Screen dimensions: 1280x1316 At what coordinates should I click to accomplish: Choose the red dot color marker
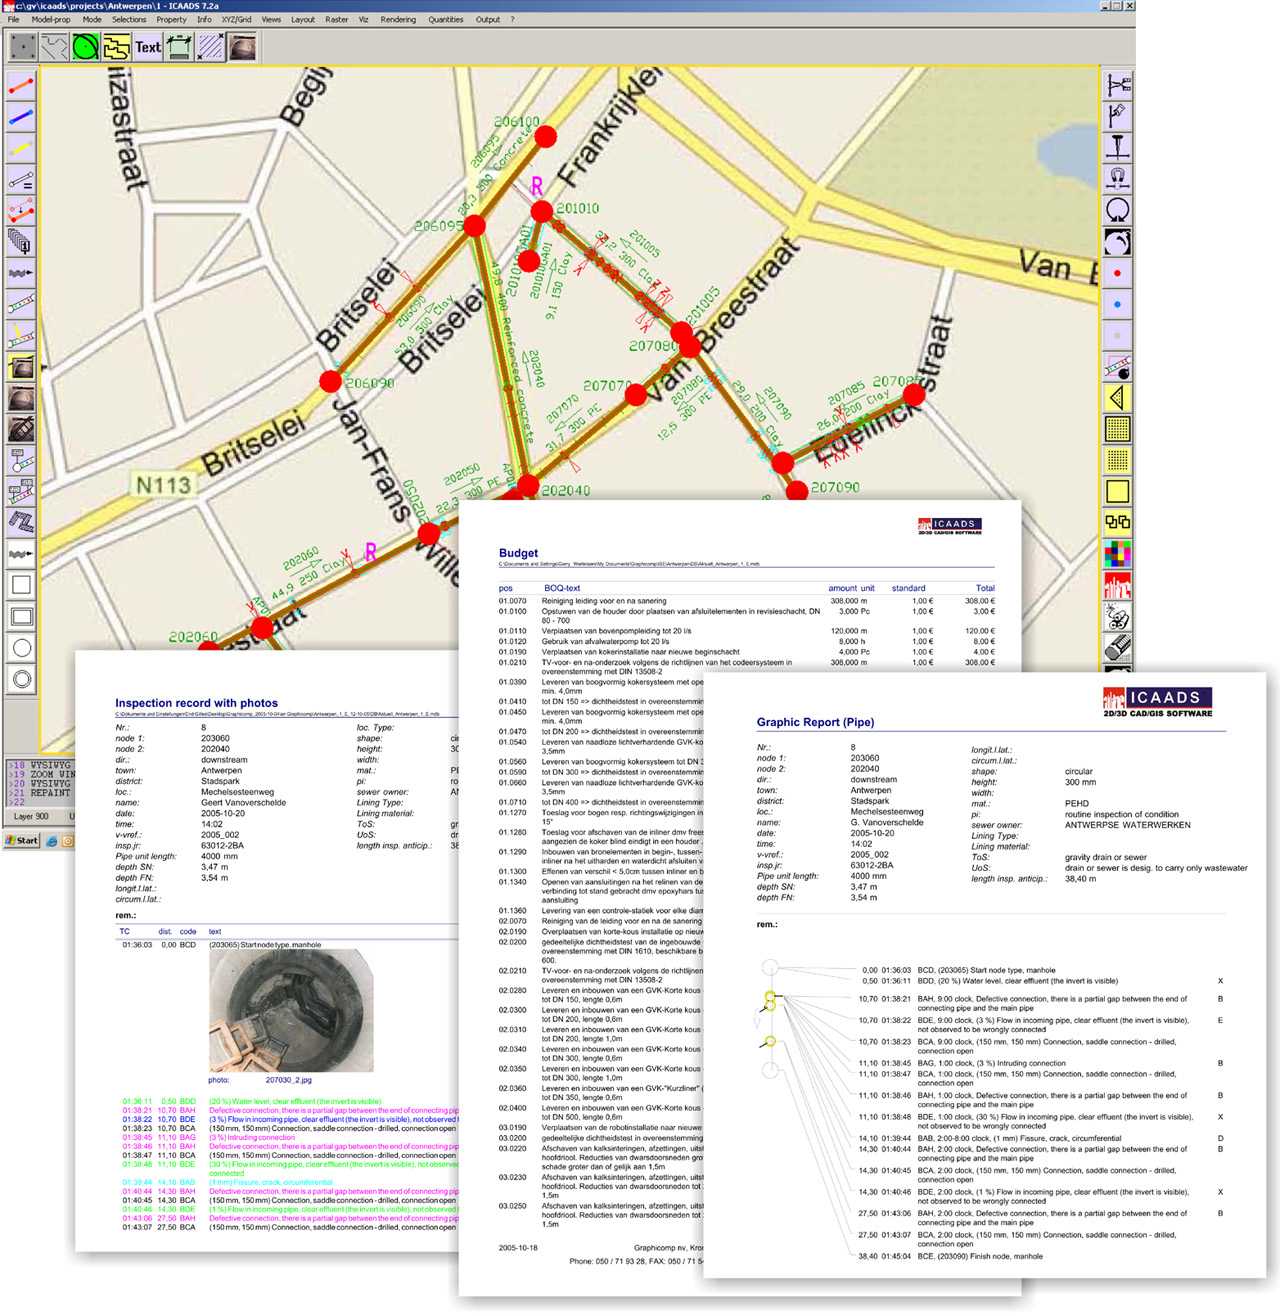pyautogui.click(x=1117, y=273)
